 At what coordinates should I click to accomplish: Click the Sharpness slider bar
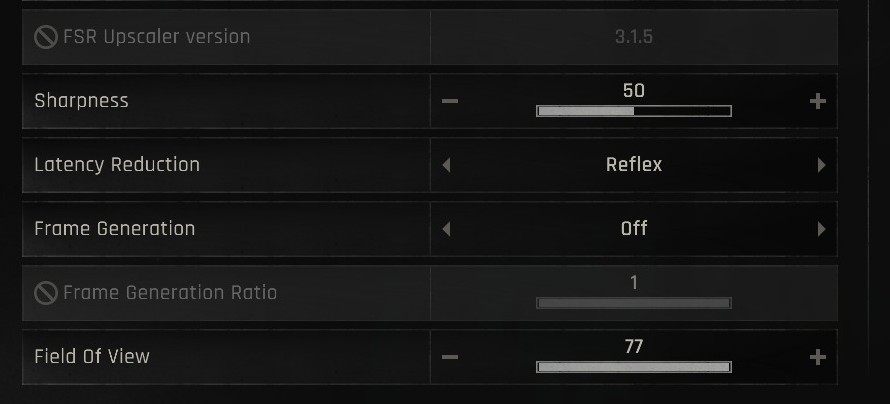[x=634, y=111]
